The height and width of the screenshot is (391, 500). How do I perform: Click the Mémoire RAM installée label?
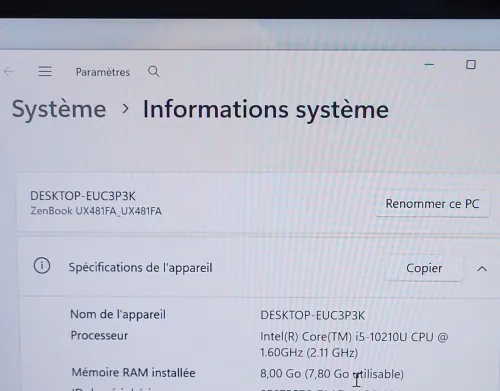[133, 372]
